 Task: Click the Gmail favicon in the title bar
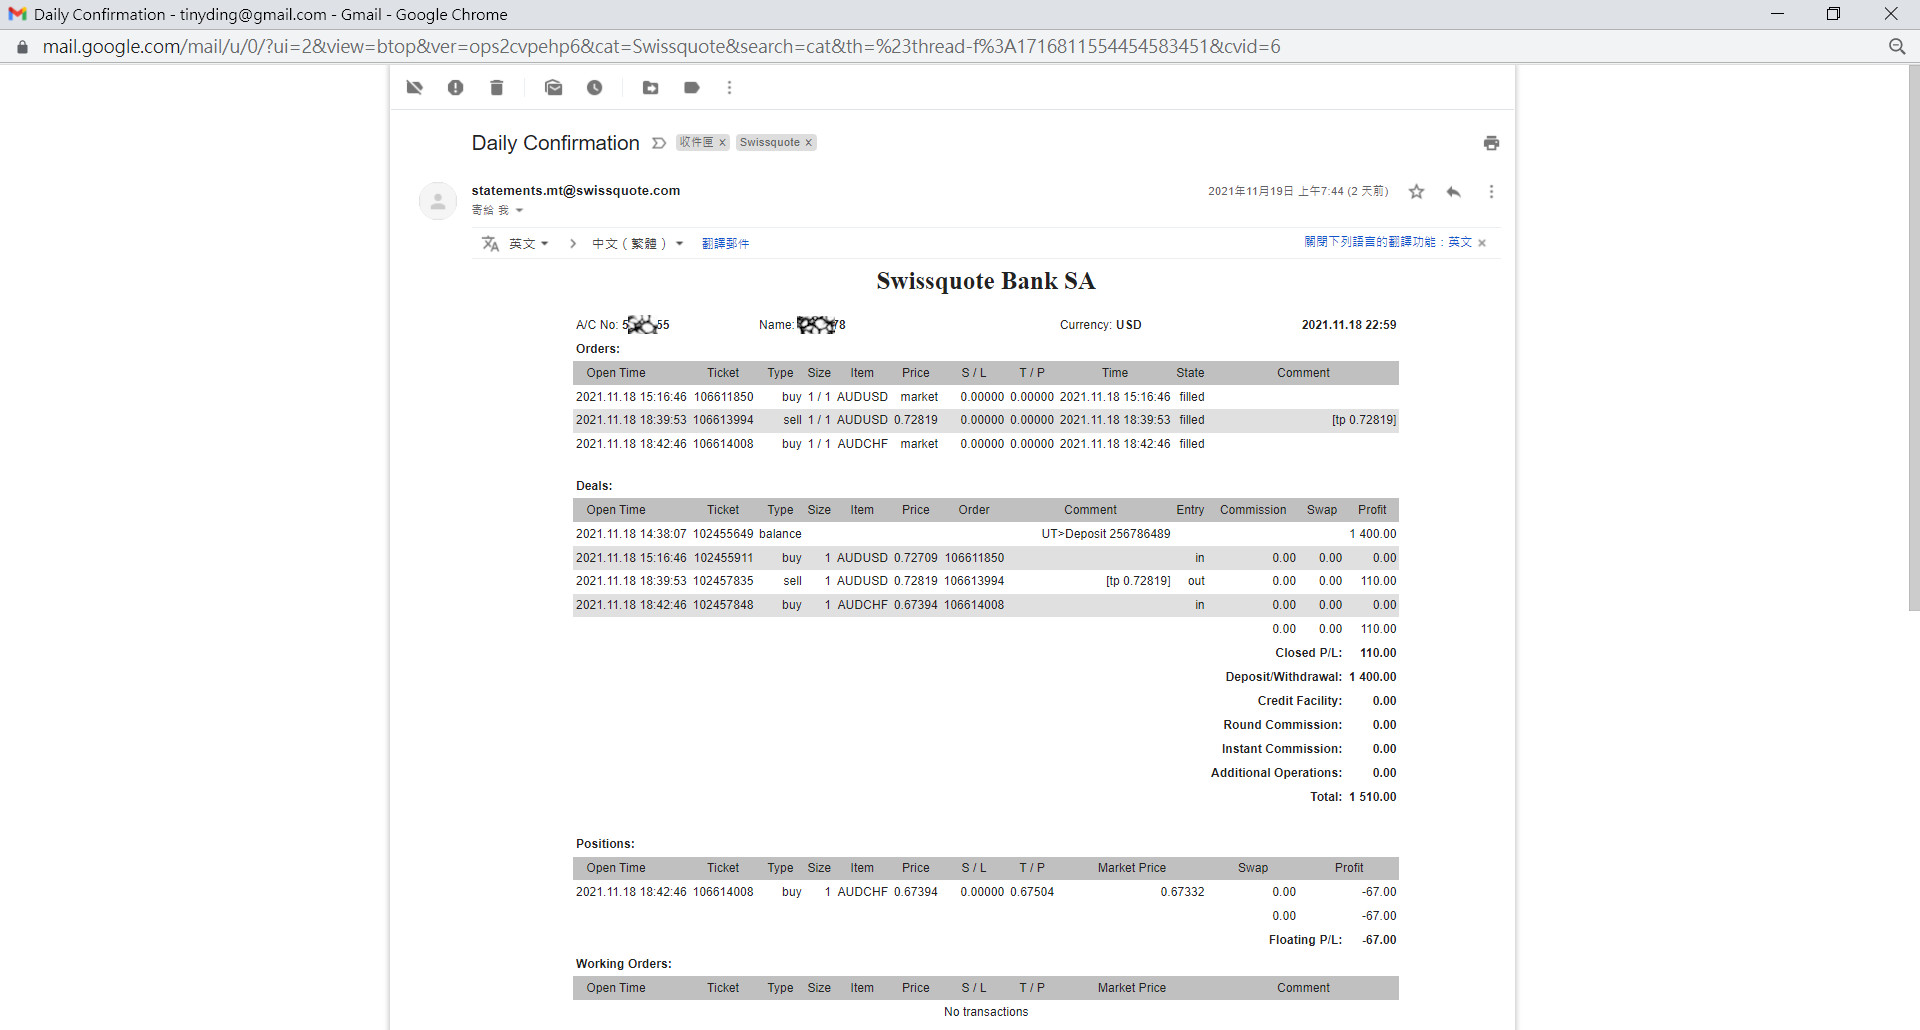click(17, 14)
